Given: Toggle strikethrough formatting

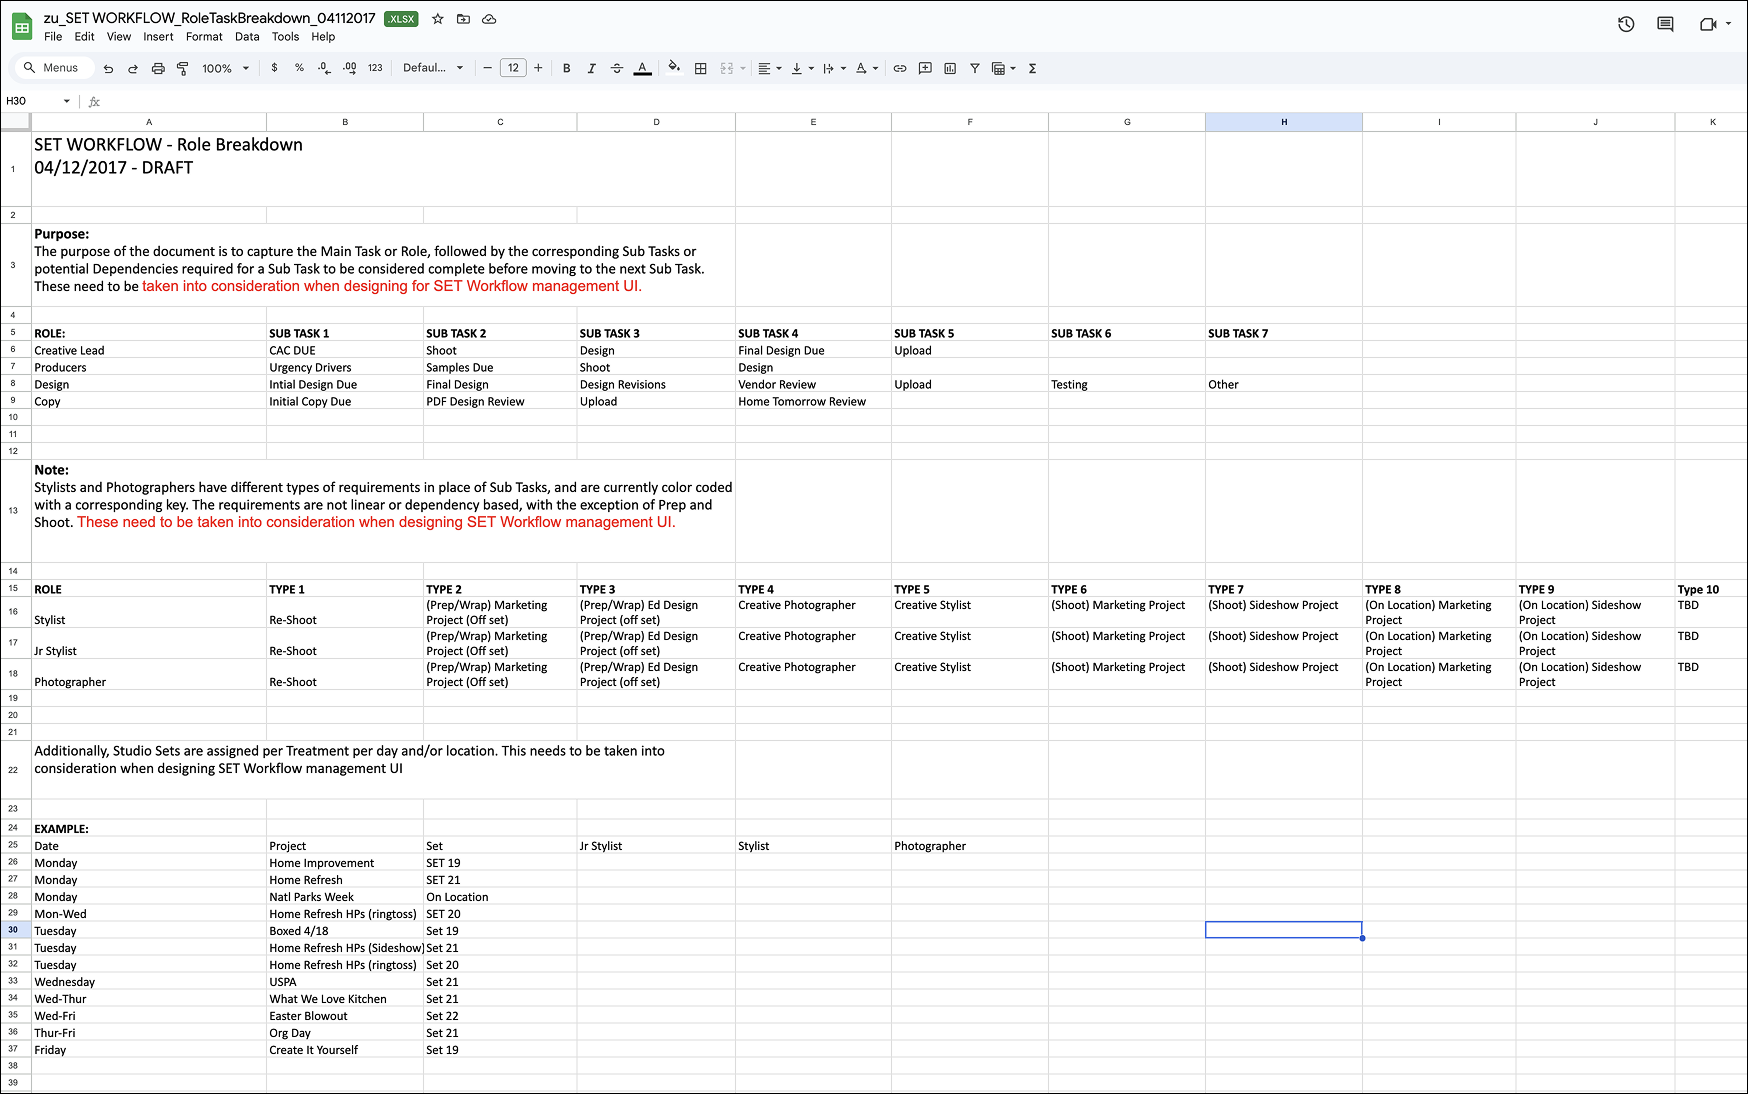Looking at the screenshot, I should [617, 68].
